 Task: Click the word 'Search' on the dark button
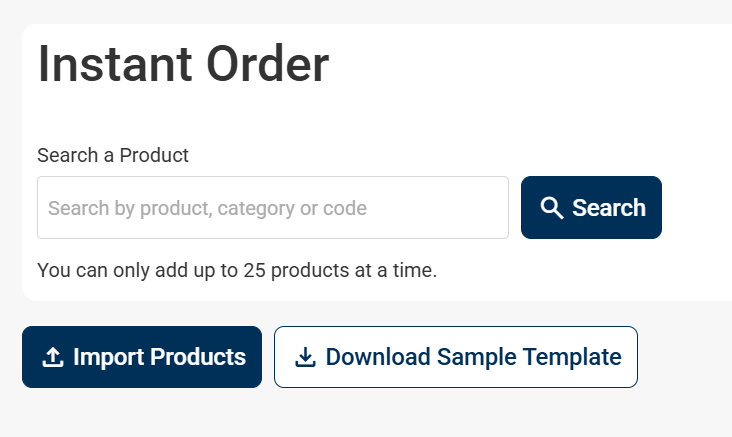pos(609,208)
